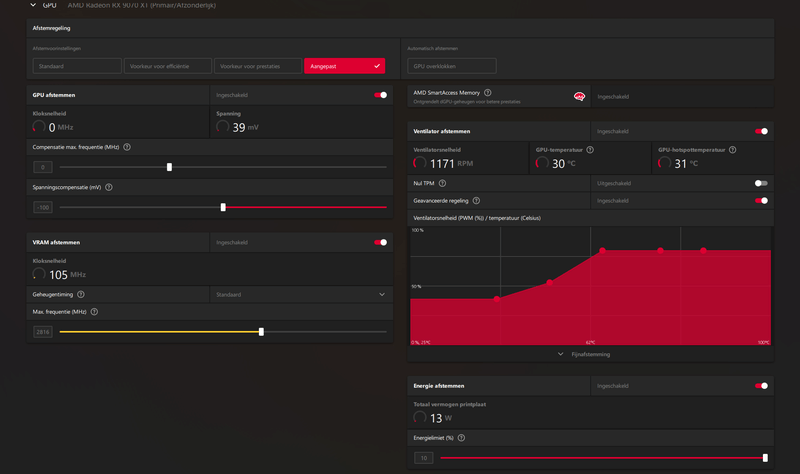This screenshot has height=474, width=800.
Task: Expand Fijnafstemming under fan curve
Action: [x=584, y=354]
